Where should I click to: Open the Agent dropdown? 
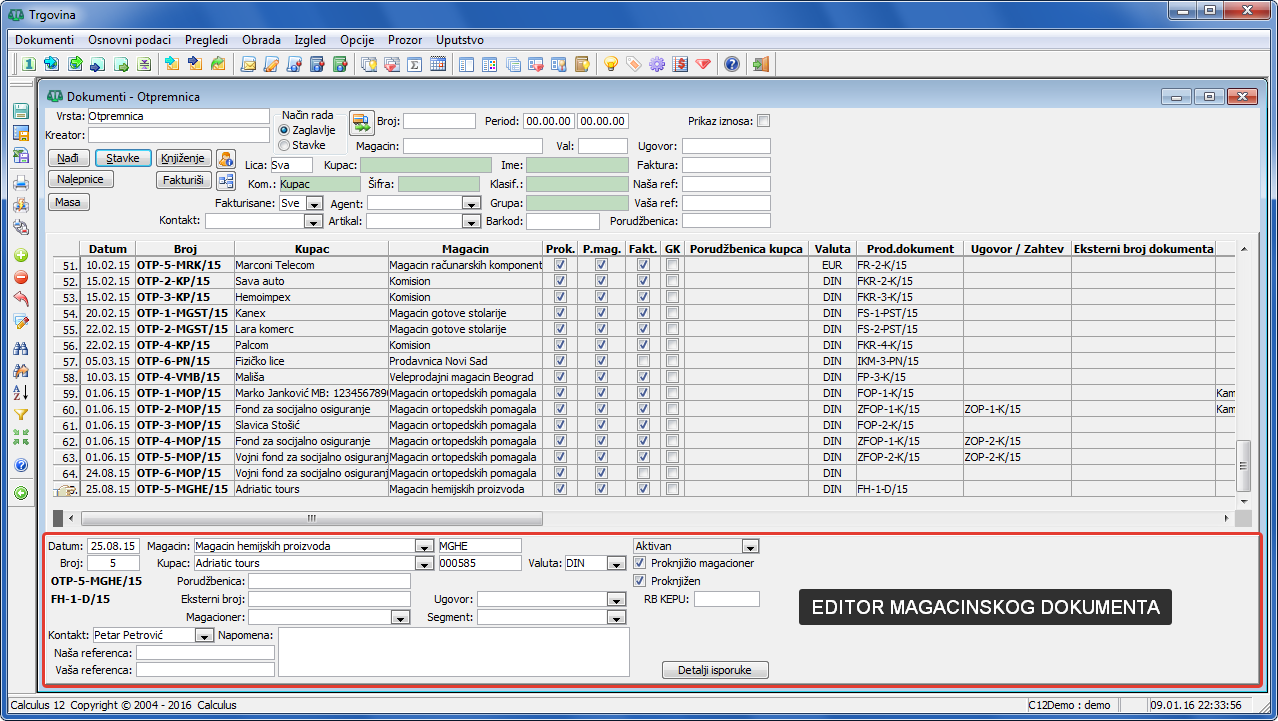pos(473,203)
